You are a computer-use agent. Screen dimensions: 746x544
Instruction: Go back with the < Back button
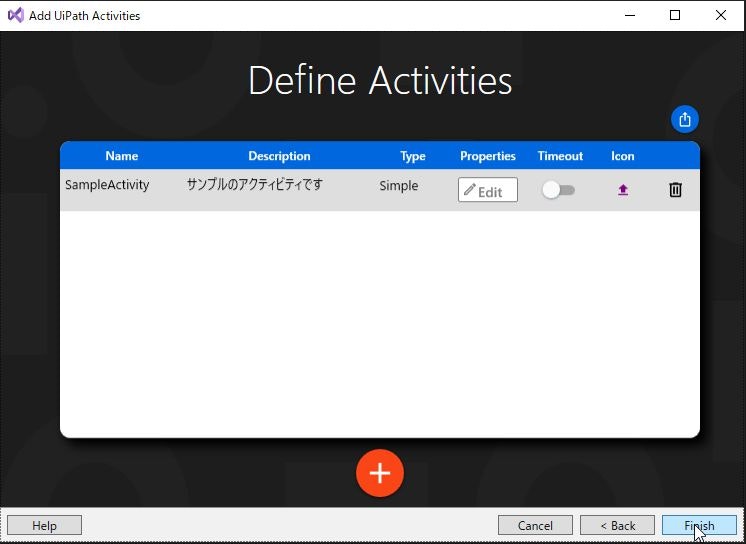click(x=617, y=525)
